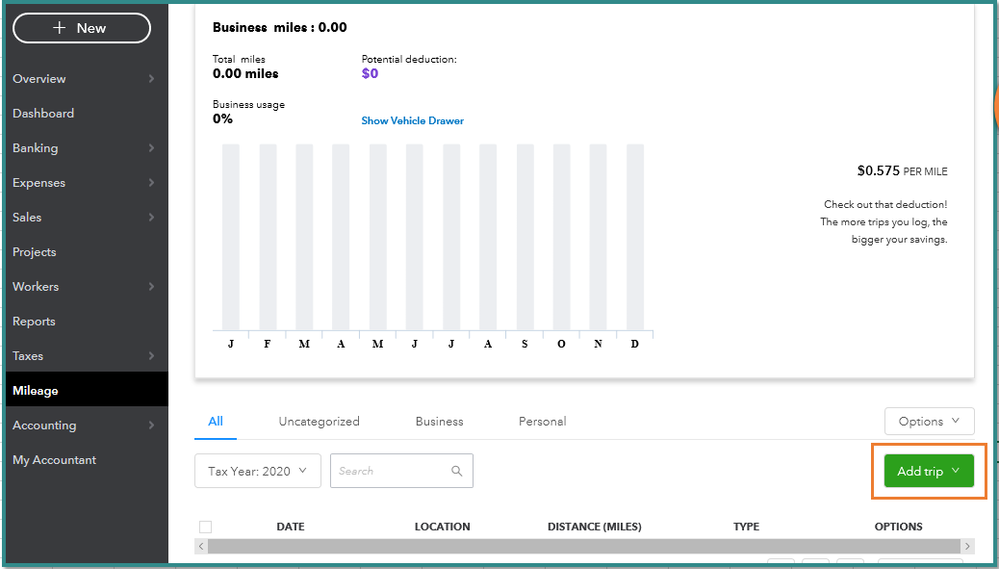The height and width of the screenshot is (569, 999).
Task: Click the TYPE column header
Action: pyautogui.click(x=746, y=526)
